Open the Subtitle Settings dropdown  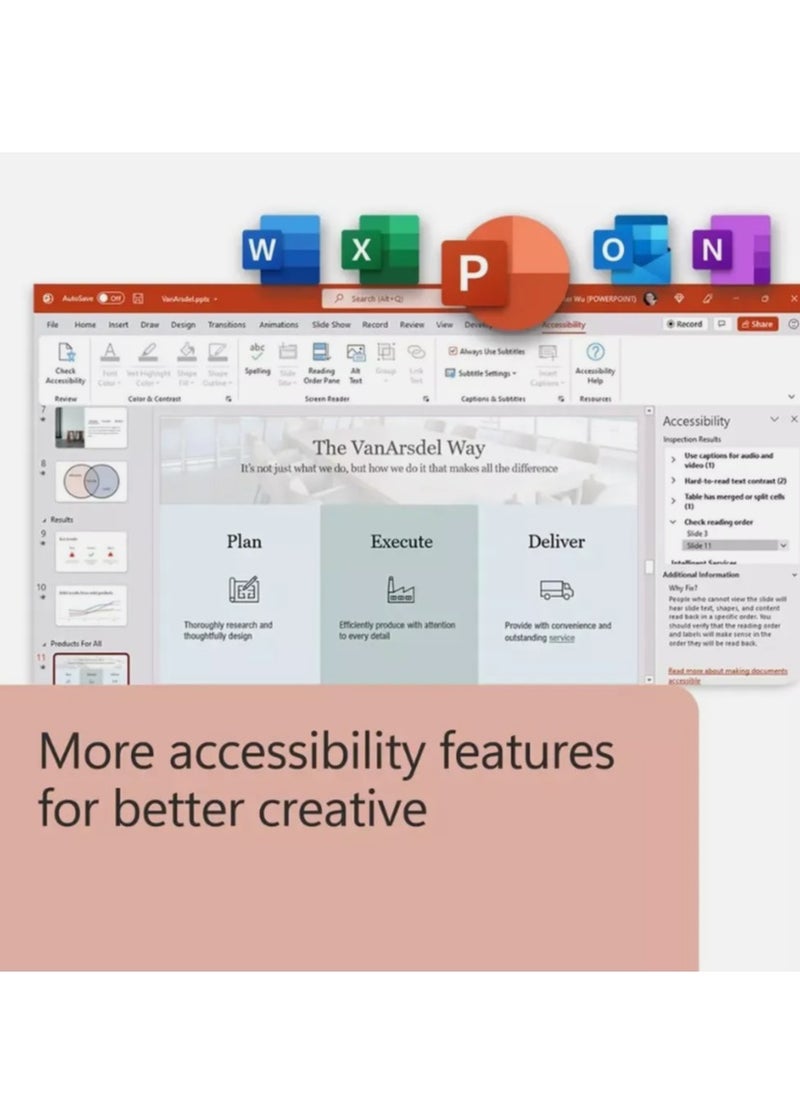481,373
